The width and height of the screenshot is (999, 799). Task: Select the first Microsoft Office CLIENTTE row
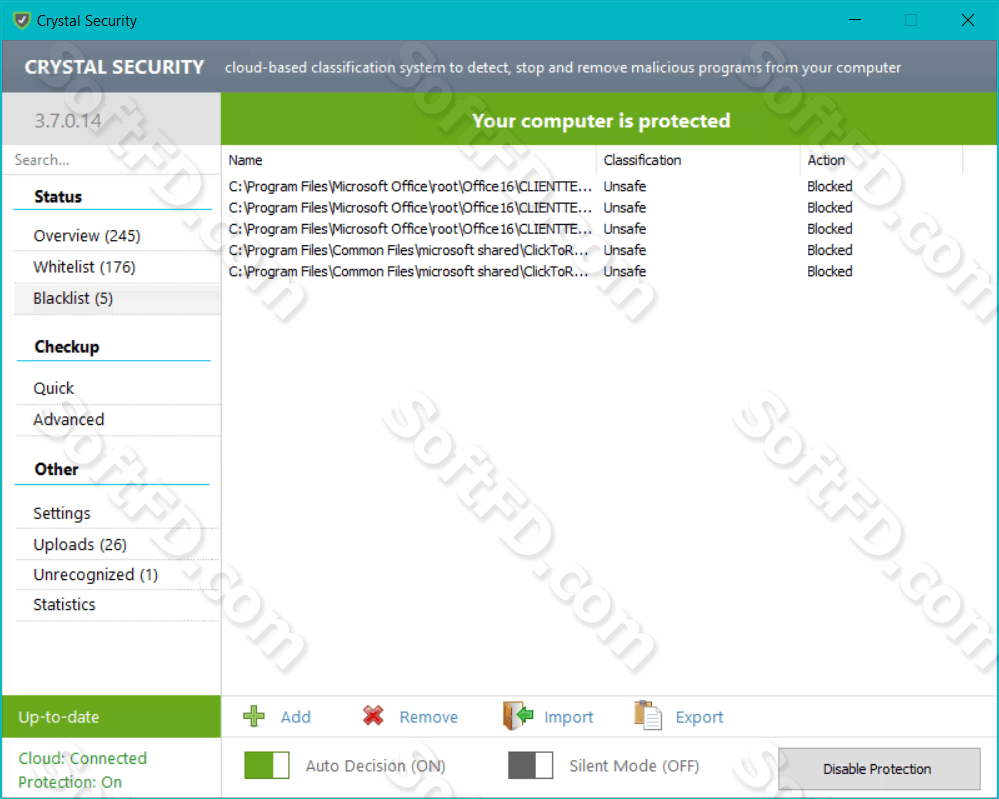coord(593,186)
